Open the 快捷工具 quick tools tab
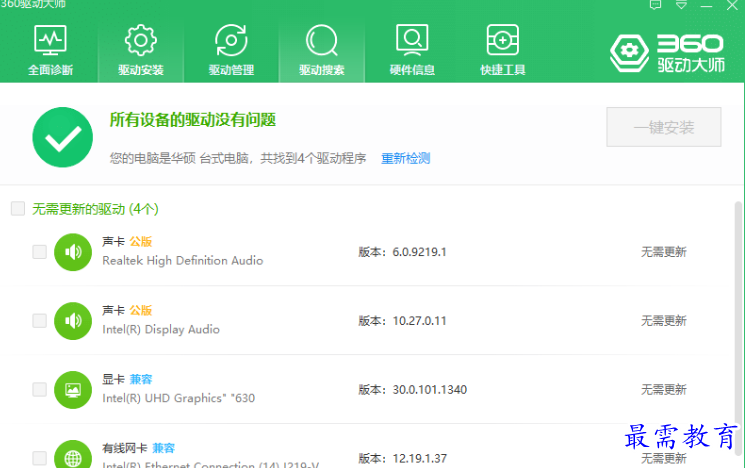The height and width of the screenshot is (468, 746). pos(502,50)
